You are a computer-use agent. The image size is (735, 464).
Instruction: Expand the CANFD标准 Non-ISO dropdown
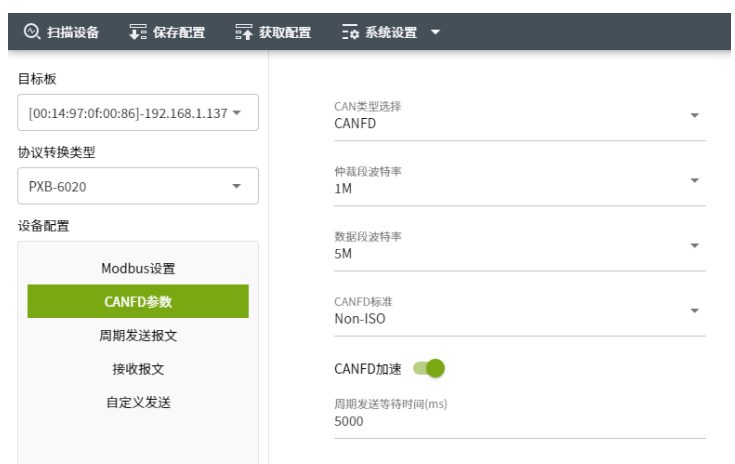tap(694, 311)
